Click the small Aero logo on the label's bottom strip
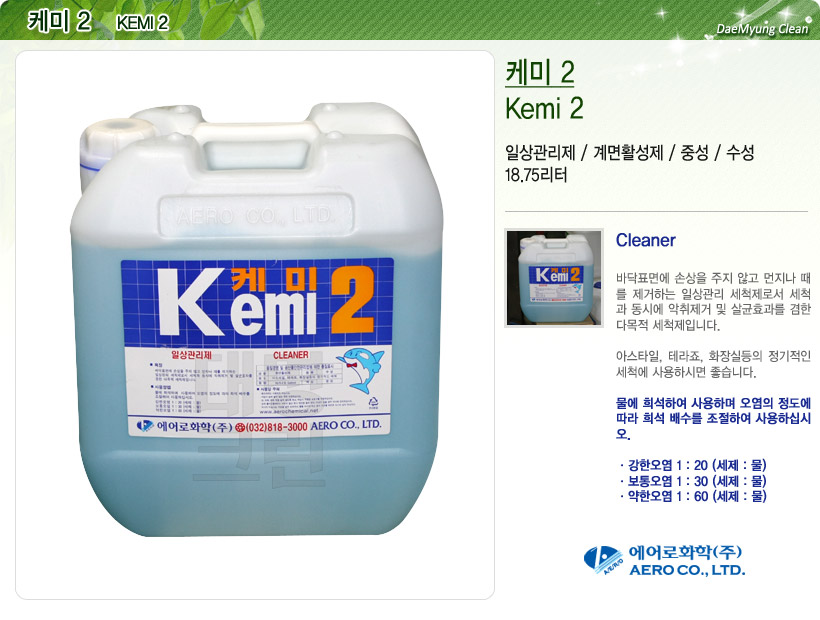 click(x=145, y=426)
